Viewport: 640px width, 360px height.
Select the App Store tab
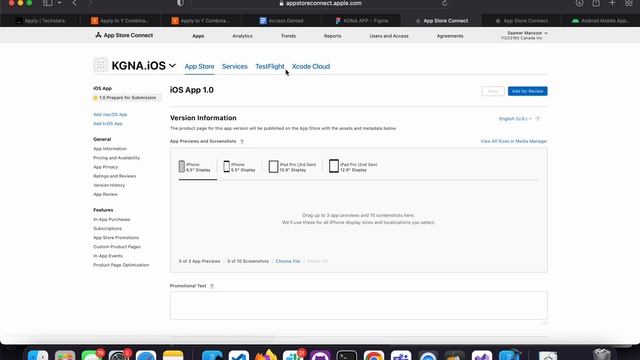tap(199, 66)
